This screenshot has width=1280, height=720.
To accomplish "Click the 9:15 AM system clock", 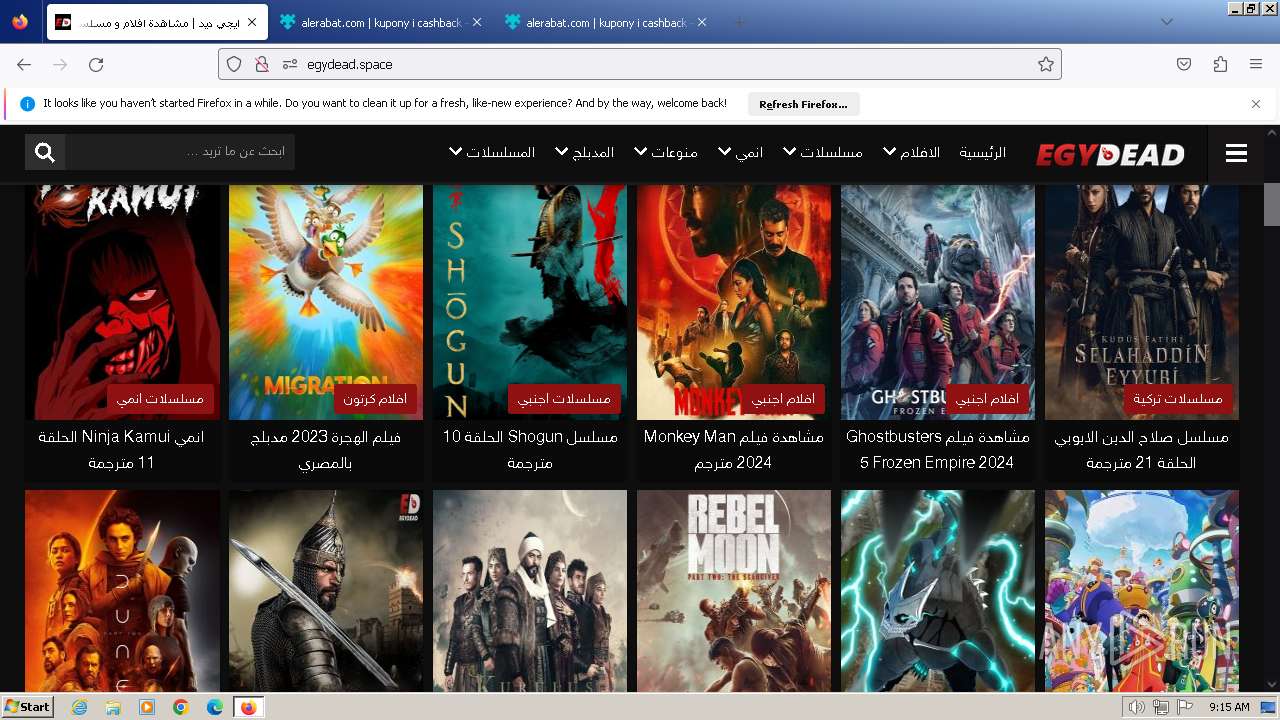I will pos(1229,707).
